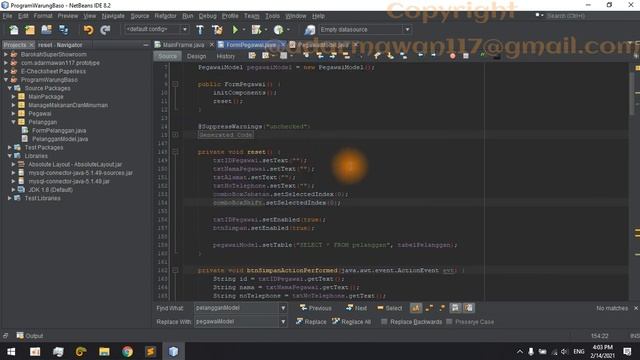Toggle Highlight Results in find bar
This screenshot has height=360, width=640.
click(455, 308)
